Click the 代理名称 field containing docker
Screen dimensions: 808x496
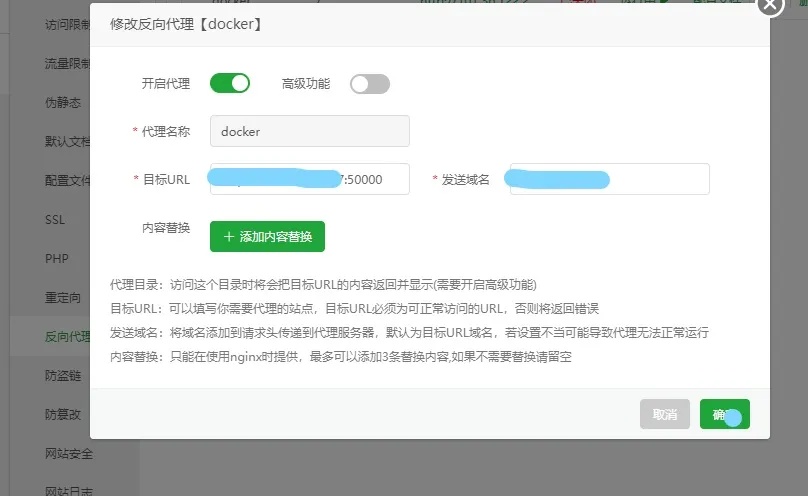pyautogui.click(x=310, y=131)
